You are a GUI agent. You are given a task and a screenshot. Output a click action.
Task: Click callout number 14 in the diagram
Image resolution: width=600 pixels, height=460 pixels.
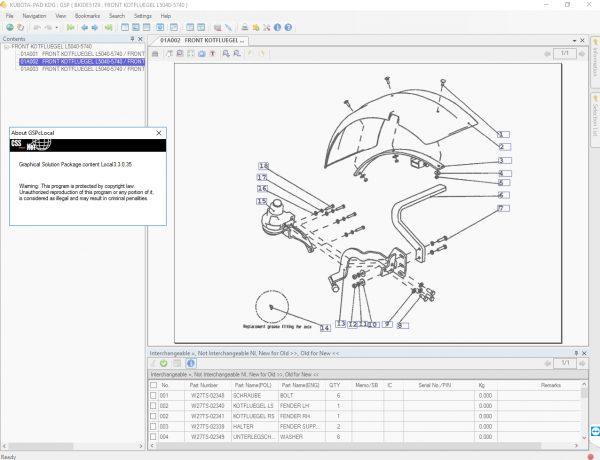click(x=325, y=328)
